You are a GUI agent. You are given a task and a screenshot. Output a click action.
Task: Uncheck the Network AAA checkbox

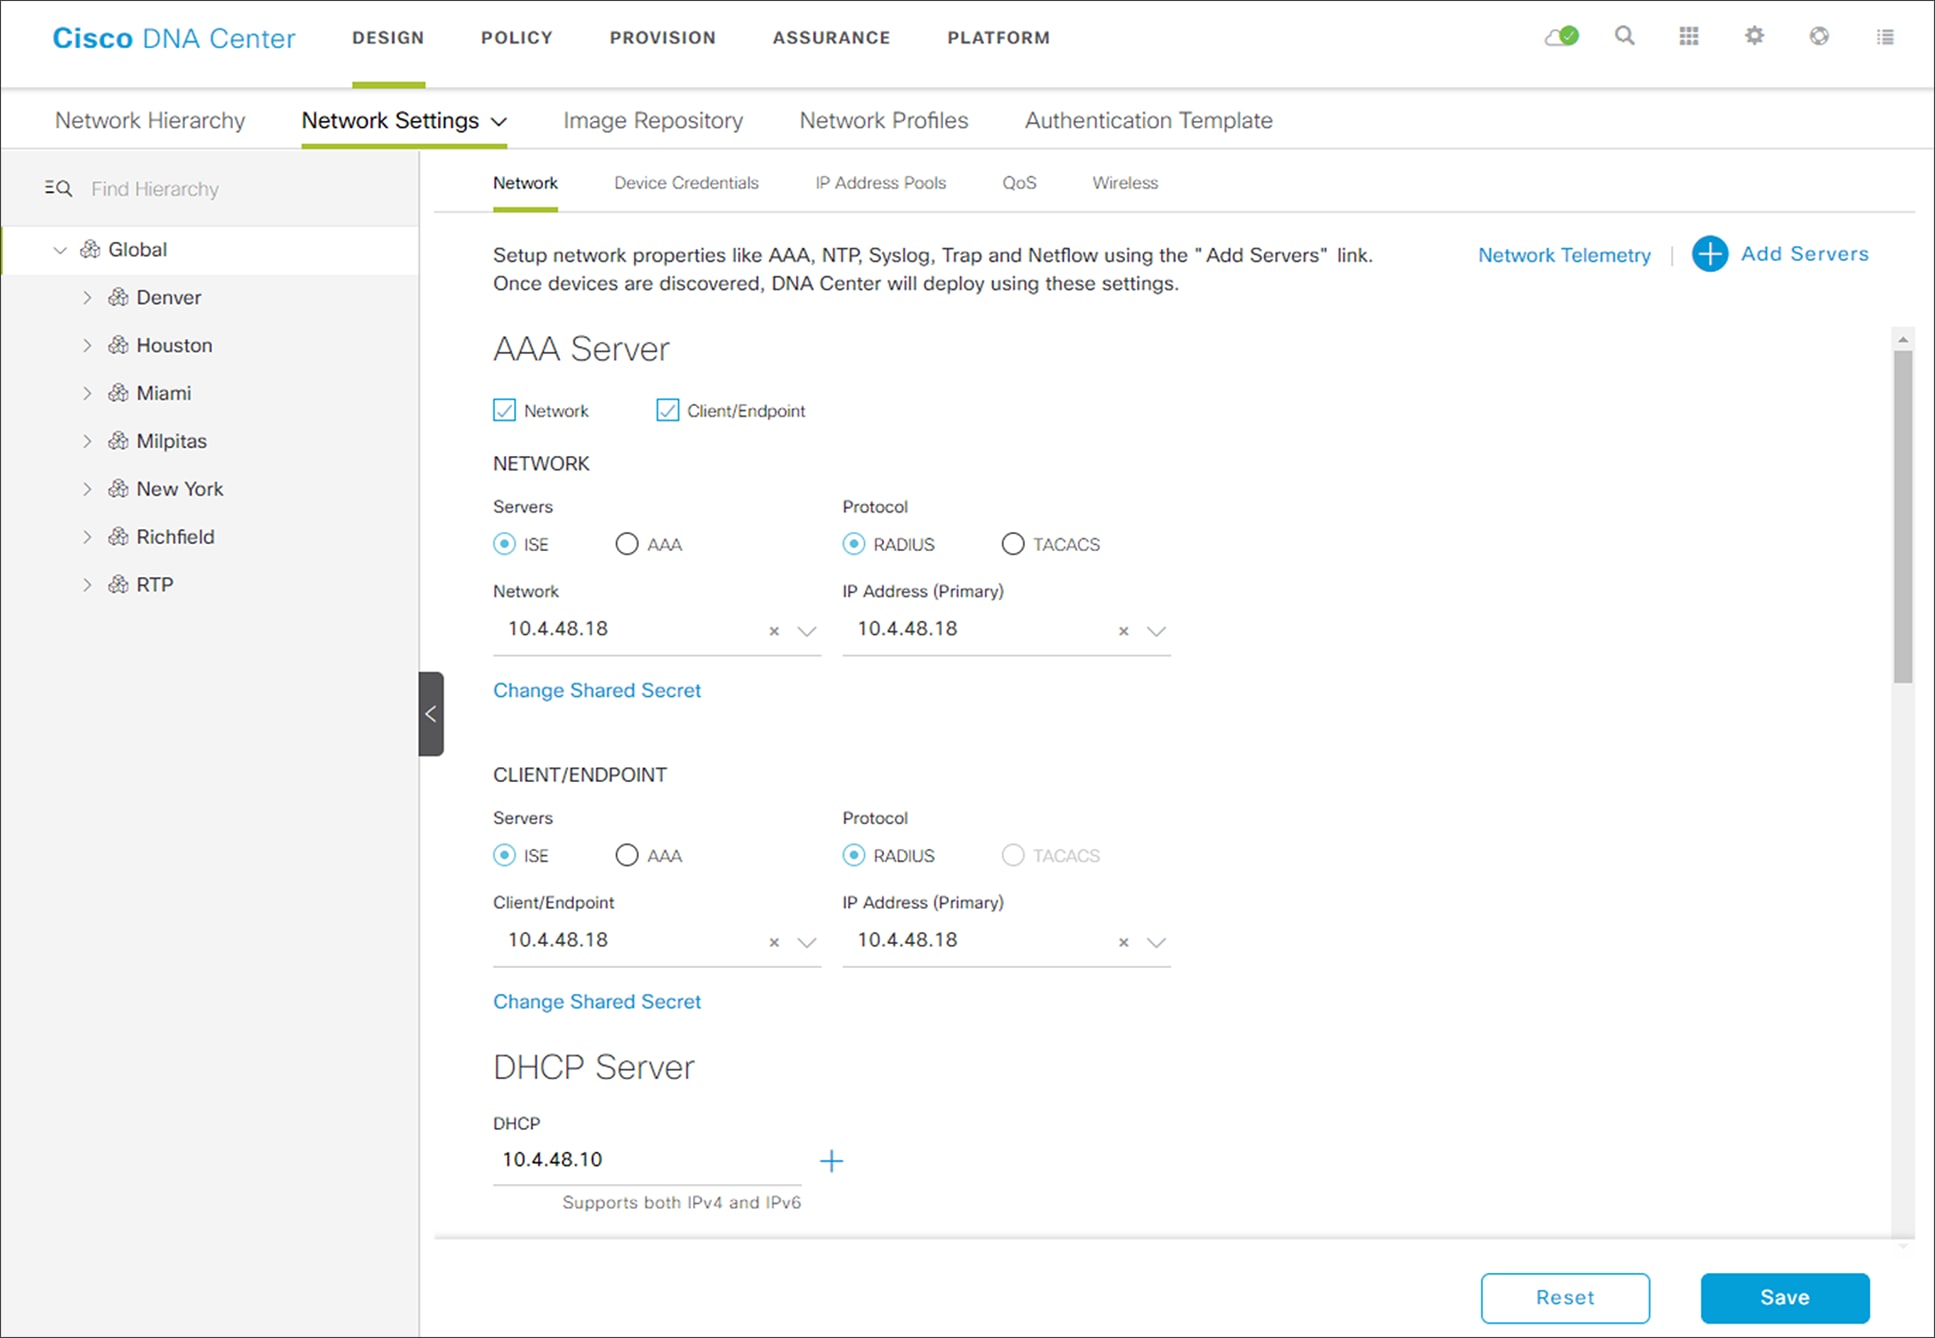pos(504,410)
